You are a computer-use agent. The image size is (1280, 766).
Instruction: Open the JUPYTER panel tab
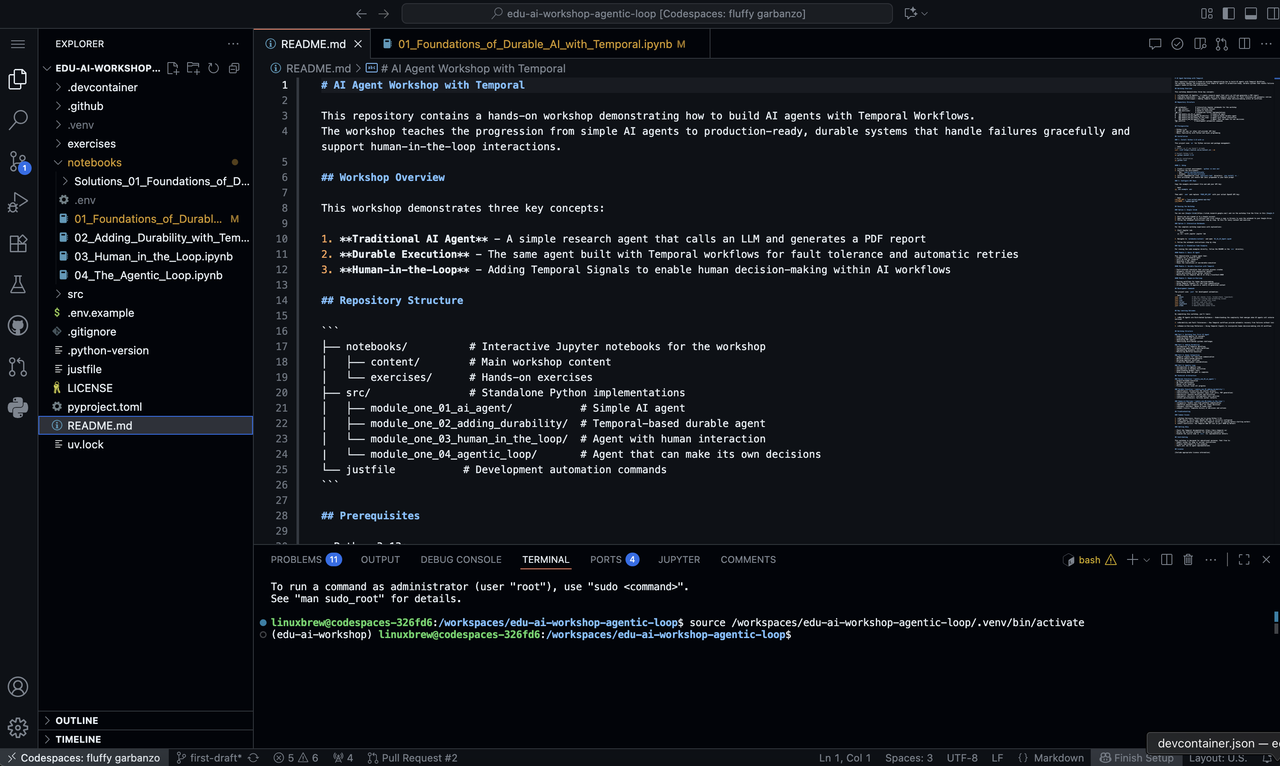[679, 559]
